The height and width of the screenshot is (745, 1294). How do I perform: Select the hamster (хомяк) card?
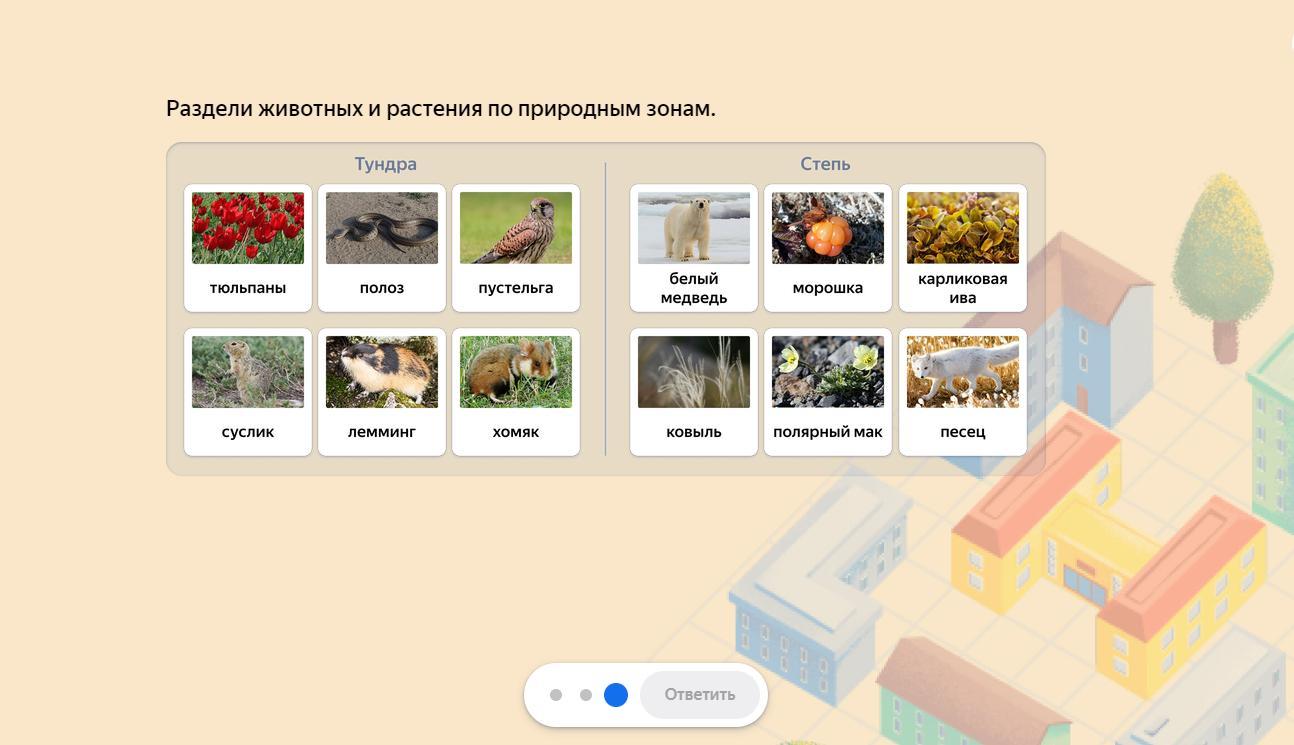[515, 391]
